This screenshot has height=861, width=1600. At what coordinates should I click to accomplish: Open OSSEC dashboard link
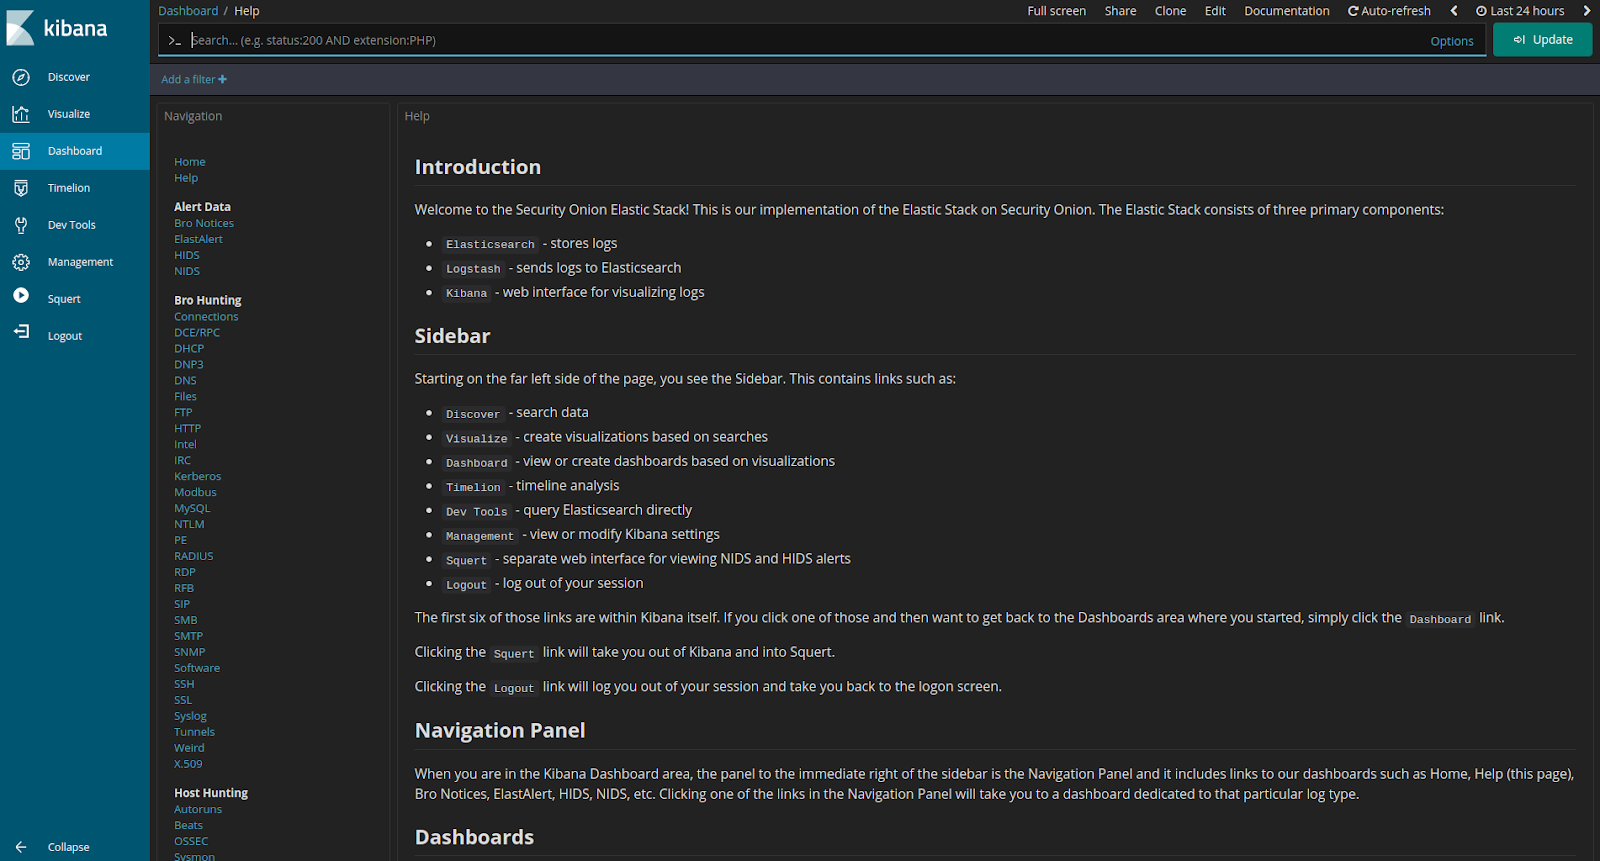click(x=191, y=842)
